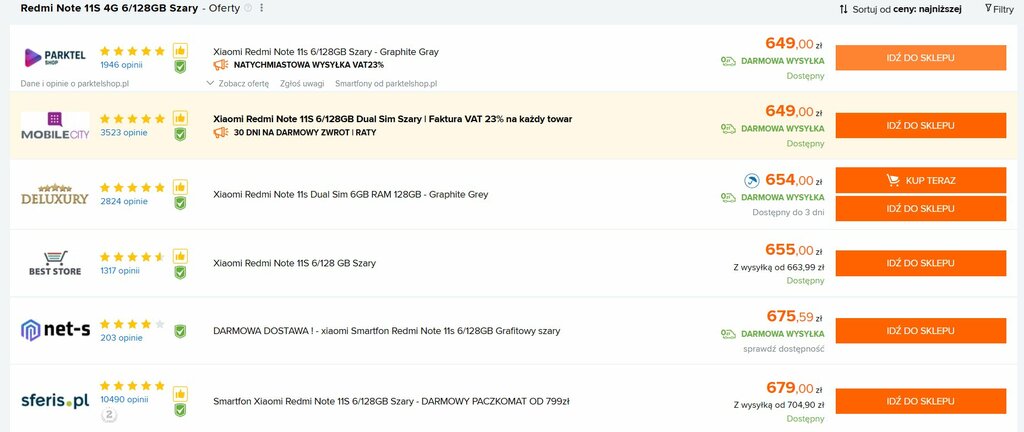The width and height of the screenshot is (1024, 432).
Task: Click Parktel five-star rating
Action: click(133, 51)
